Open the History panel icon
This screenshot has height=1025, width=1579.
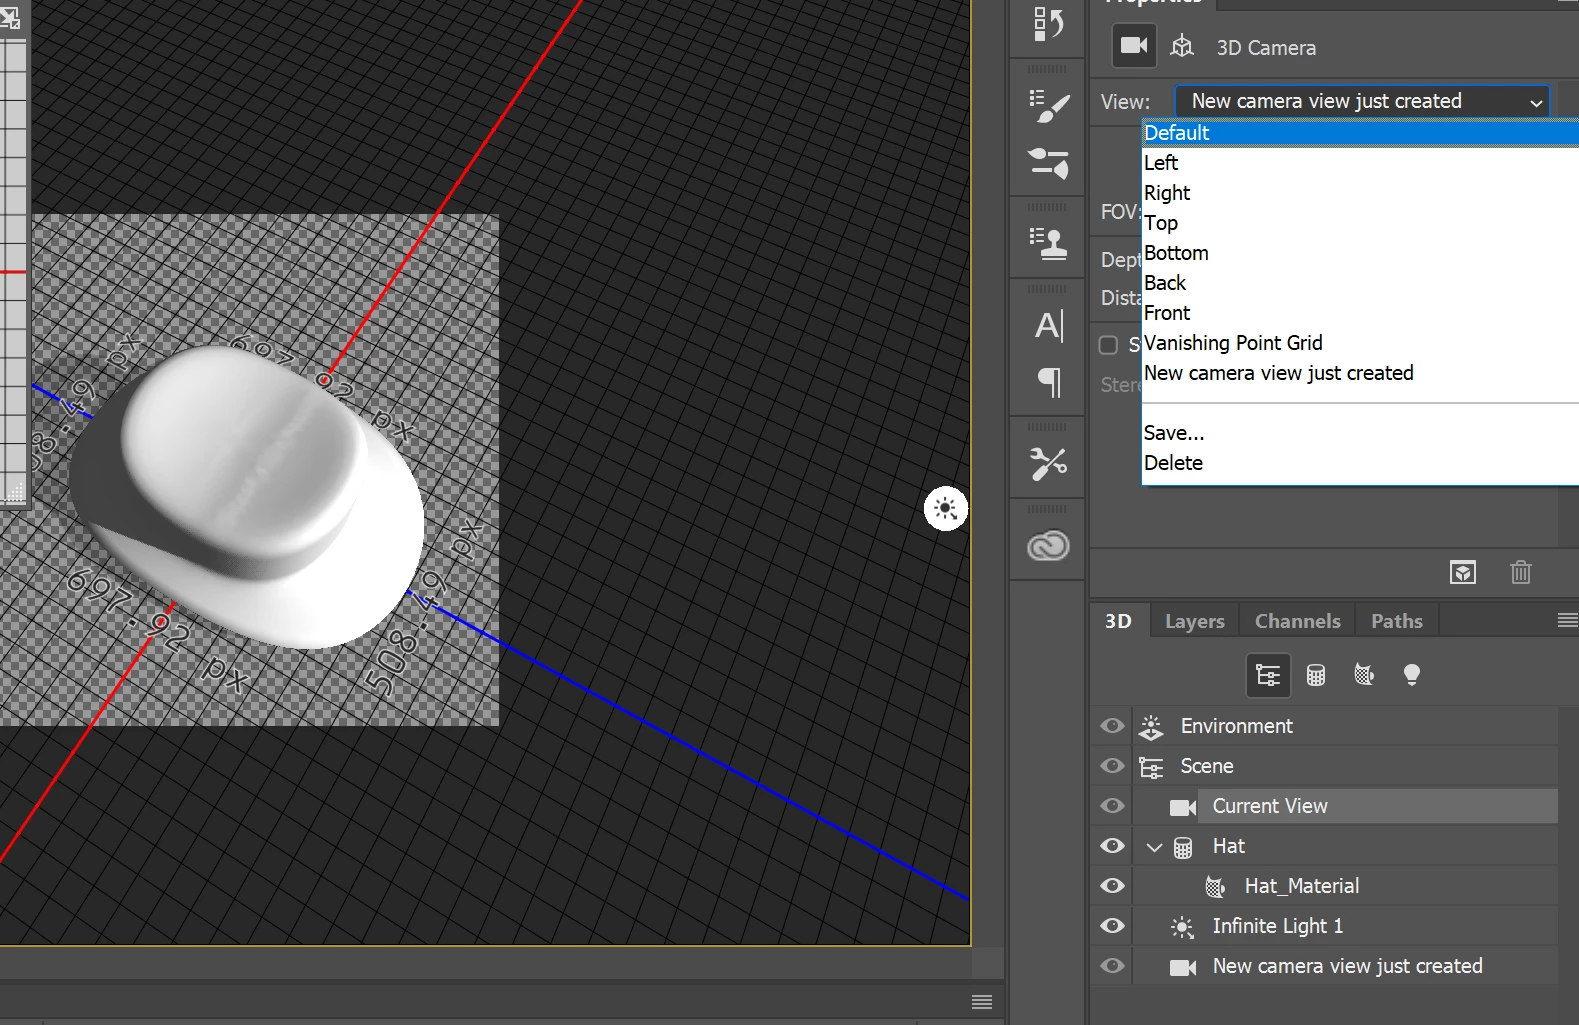pos(1048,24)
